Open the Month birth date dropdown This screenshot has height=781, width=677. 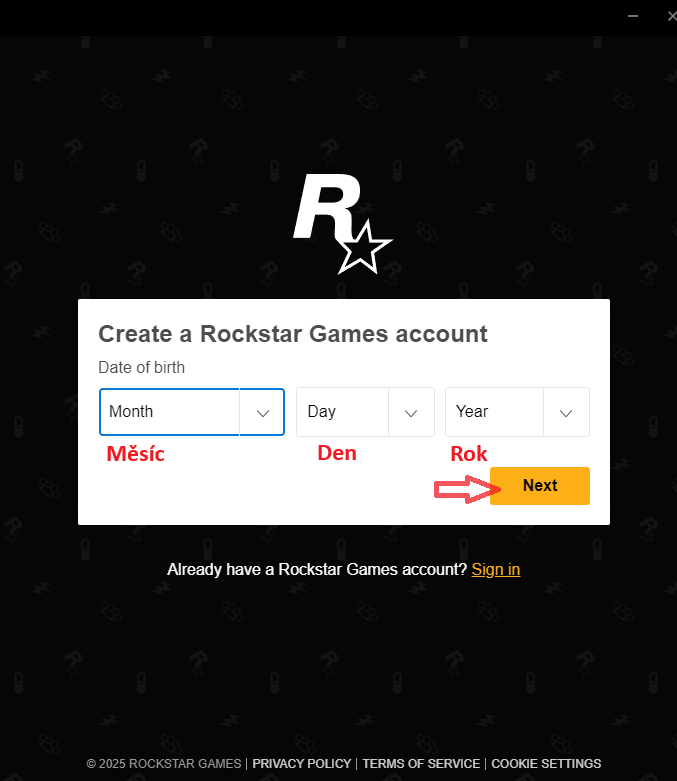(x=192, y=412)
